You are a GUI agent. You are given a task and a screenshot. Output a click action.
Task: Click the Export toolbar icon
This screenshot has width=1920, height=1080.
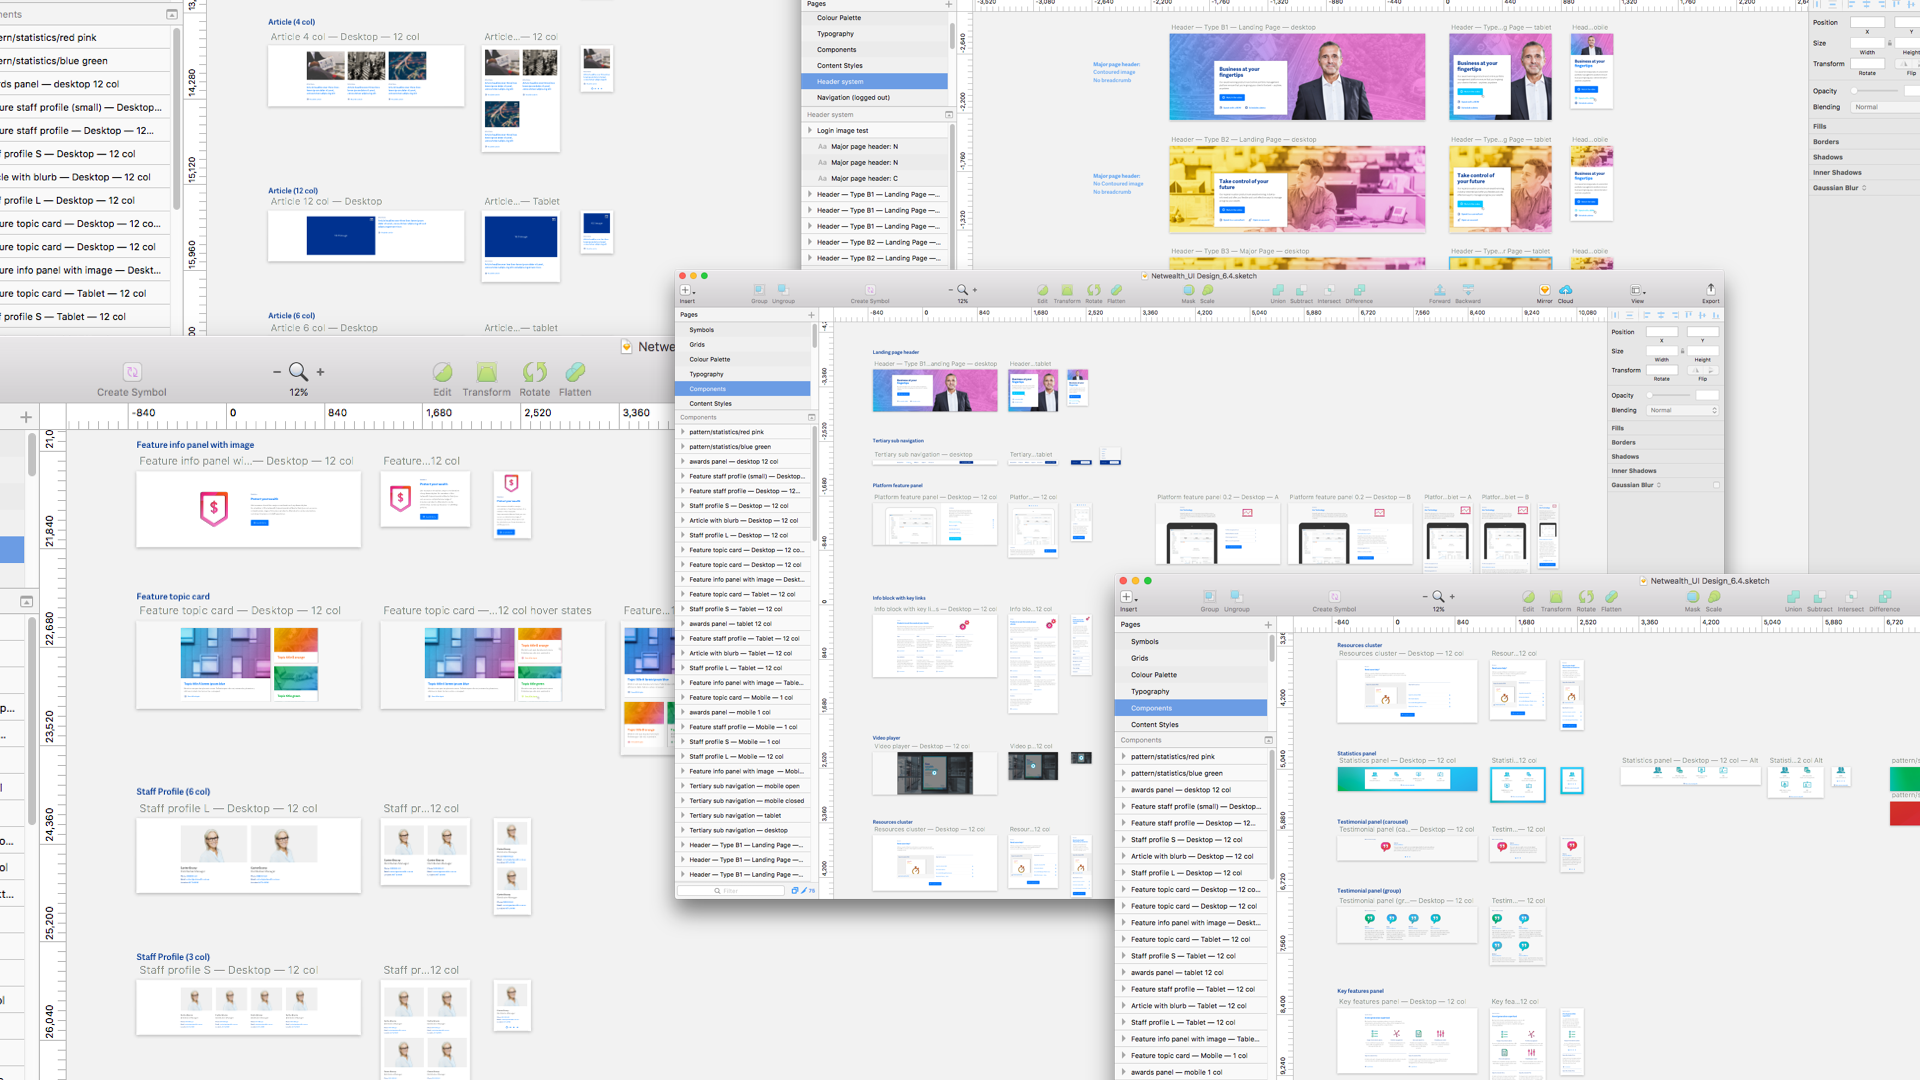1711,289
